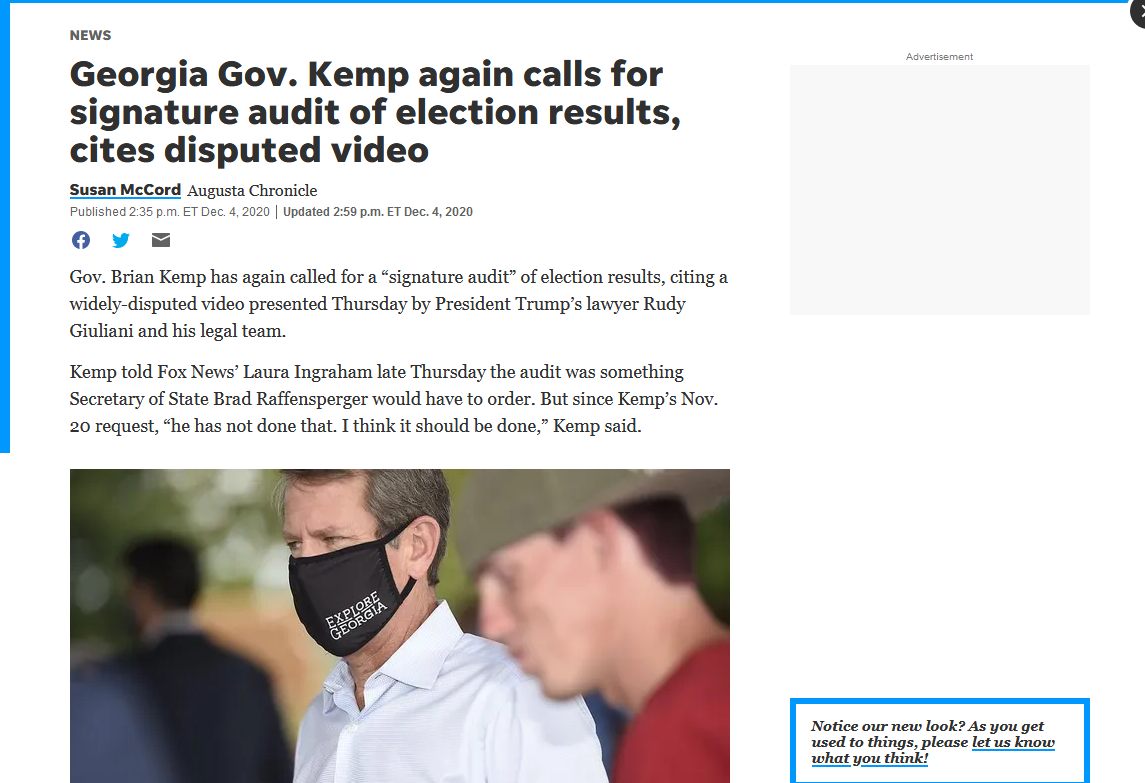Click the Updated 2:59 p.m. timestamp
This screenshot has height=783, width=1145.
(x=378, y=212)
